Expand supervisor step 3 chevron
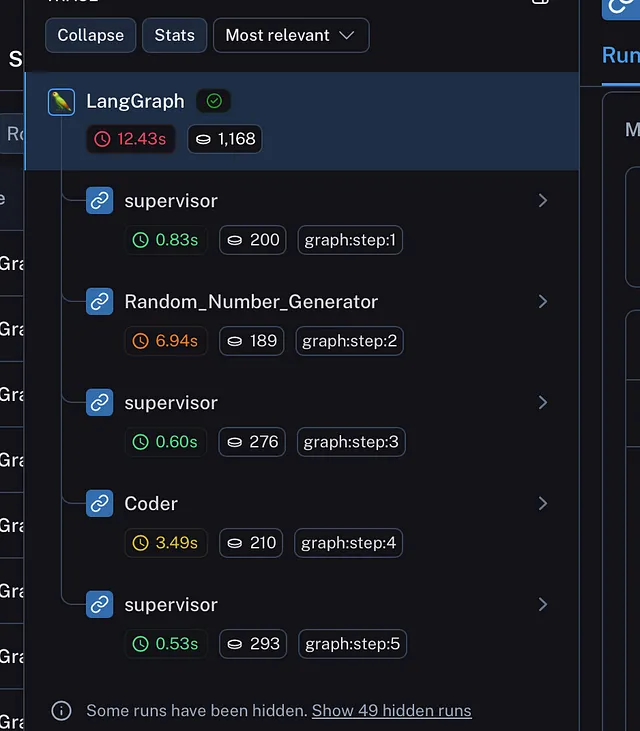 543,402
